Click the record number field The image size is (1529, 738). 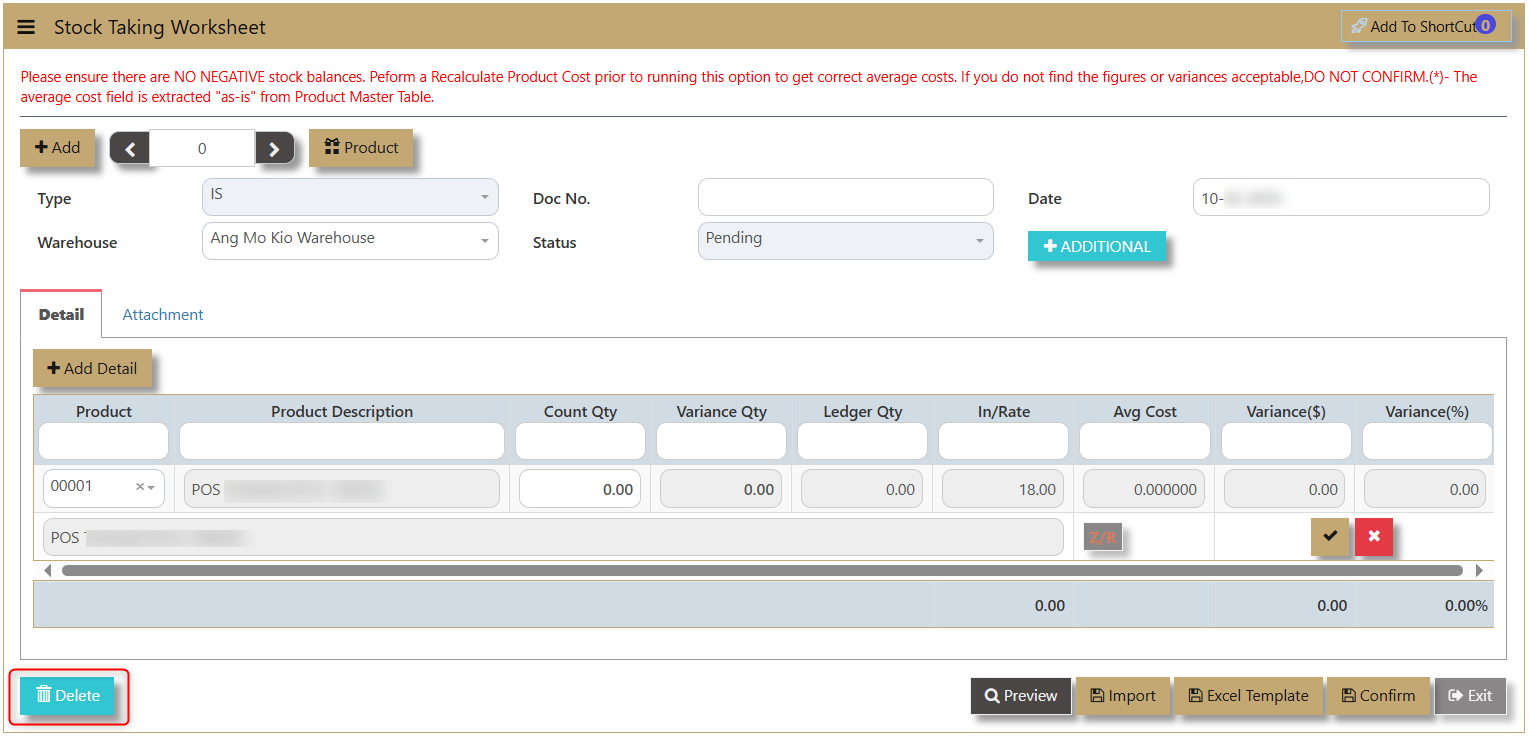[x=202, y=149]
